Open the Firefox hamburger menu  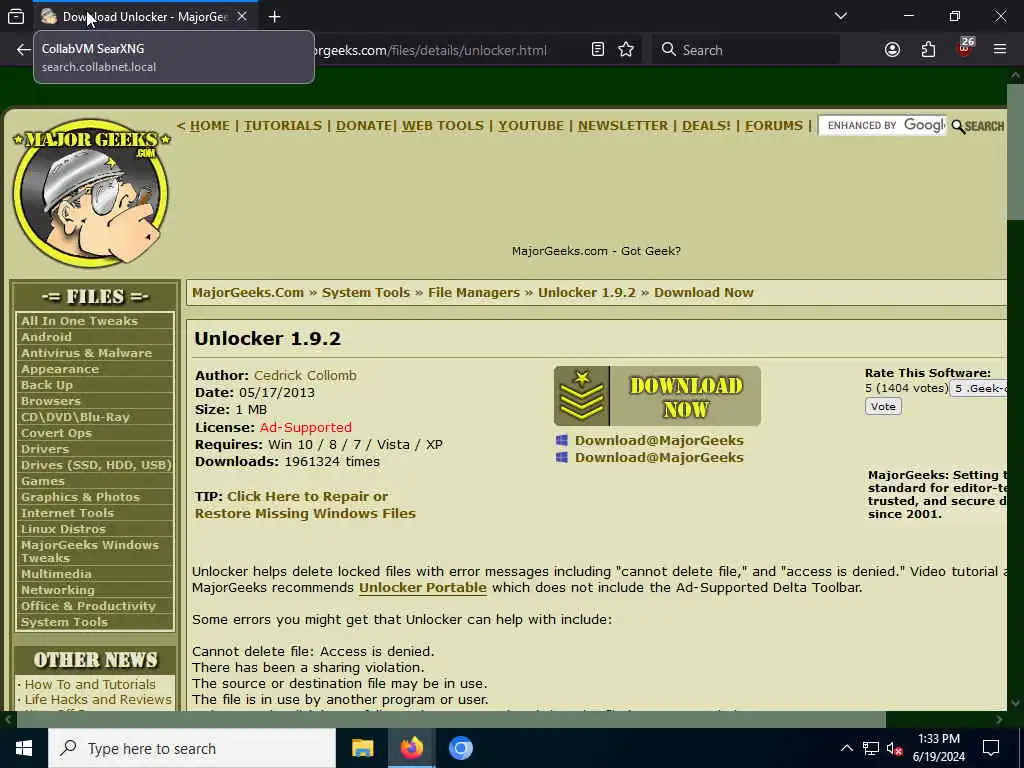[1000, 50]
